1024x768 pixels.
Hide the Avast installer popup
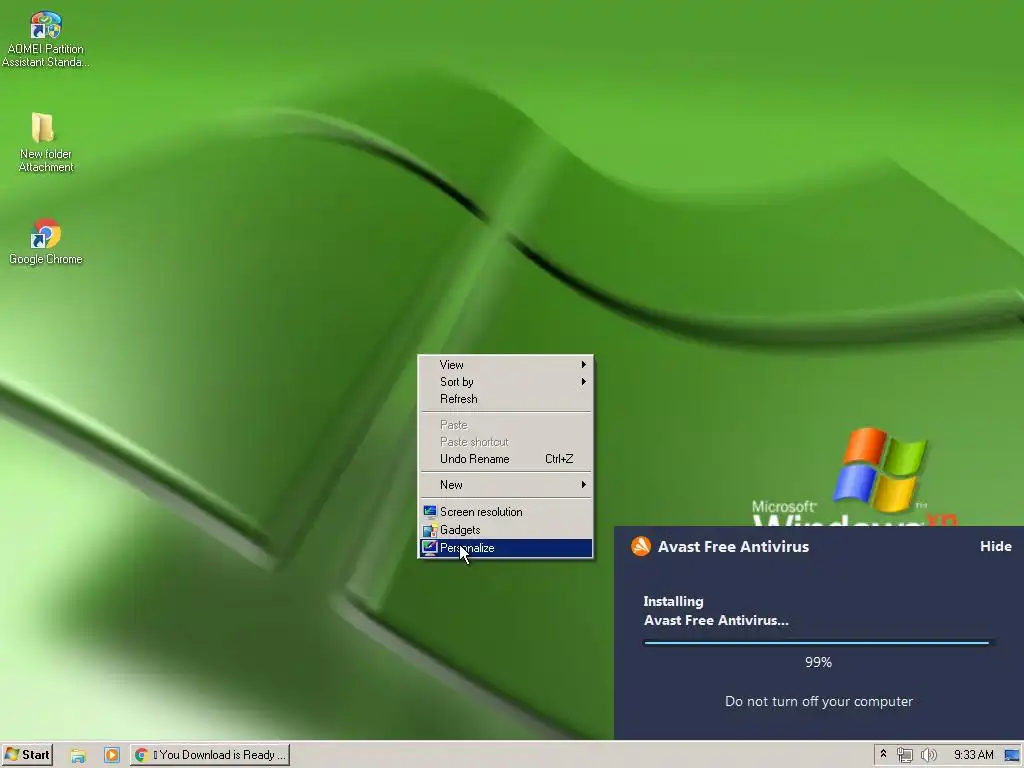pyautogui.click(x=995, y=547)
